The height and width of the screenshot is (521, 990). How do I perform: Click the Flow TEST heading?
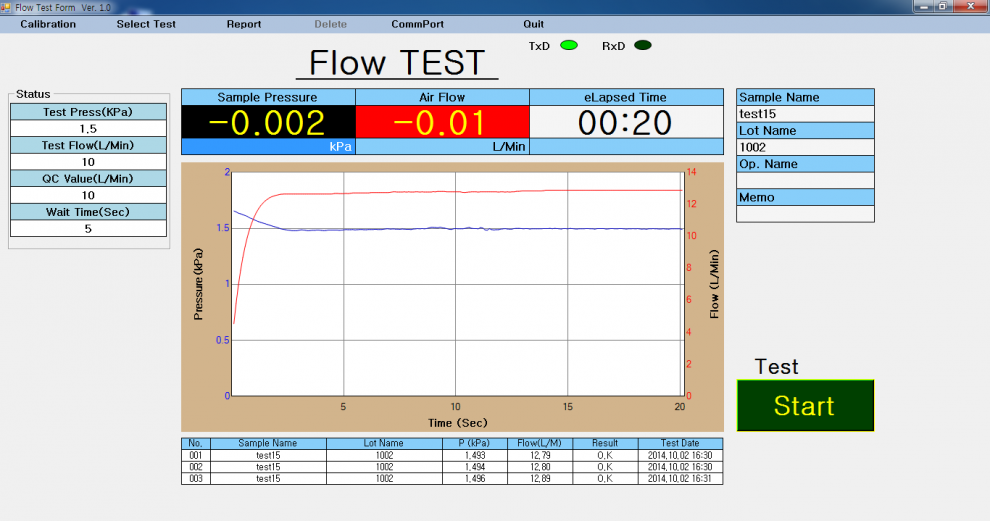pos(397,63)
